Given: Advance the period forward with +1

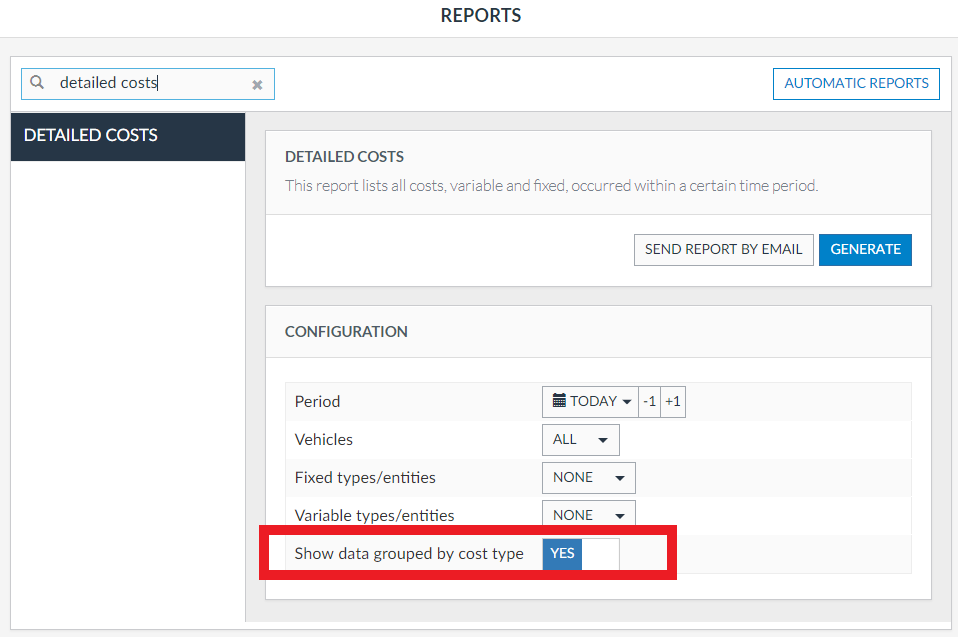Looking at the screenshot, I should 673,402.
